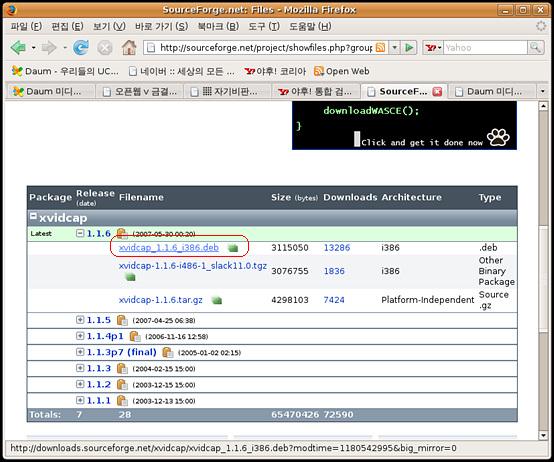Screen dimensions: 554x462
Task: Open release notes icon for 1.1.6
Action: pyautogui.click(x=122, y=233)
